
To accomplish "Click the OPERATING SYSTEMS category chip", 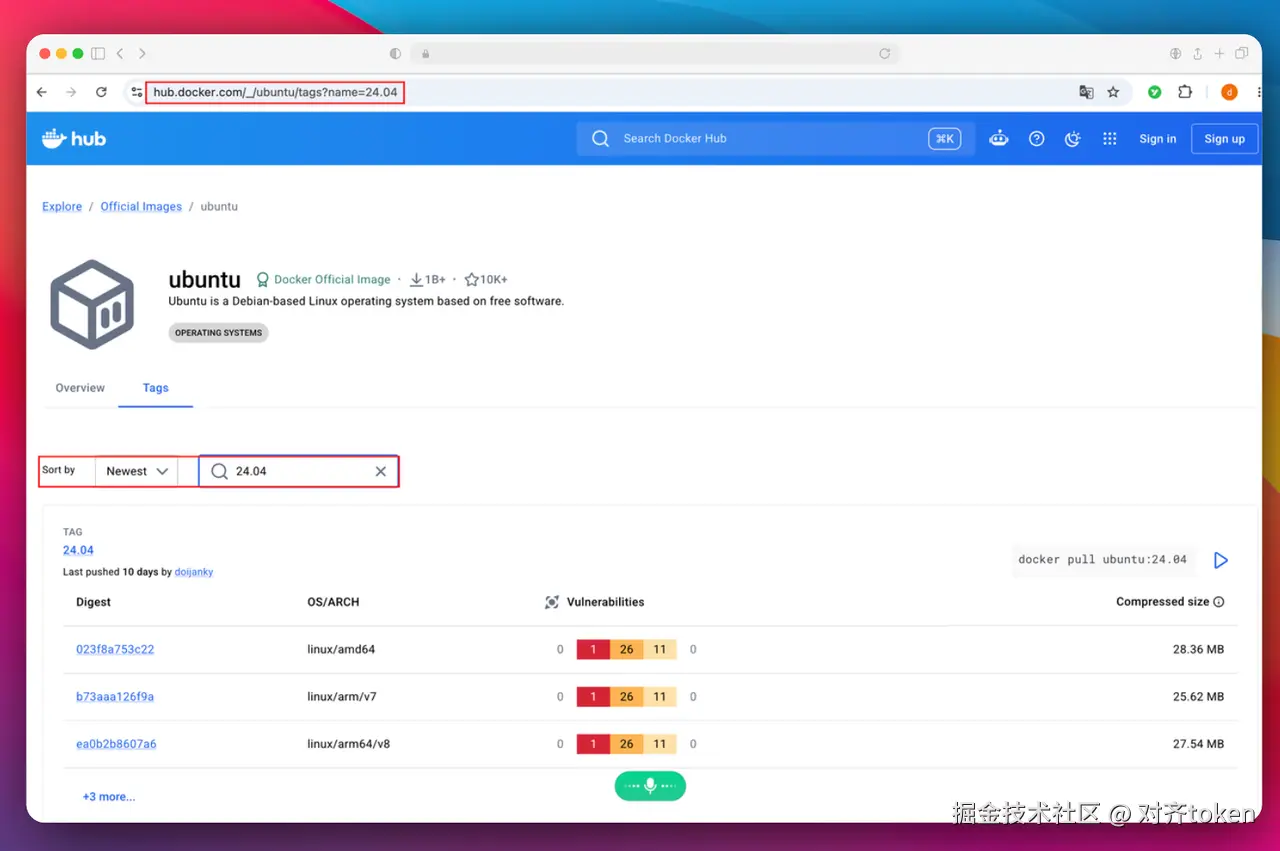I will [x=218, y=333].
